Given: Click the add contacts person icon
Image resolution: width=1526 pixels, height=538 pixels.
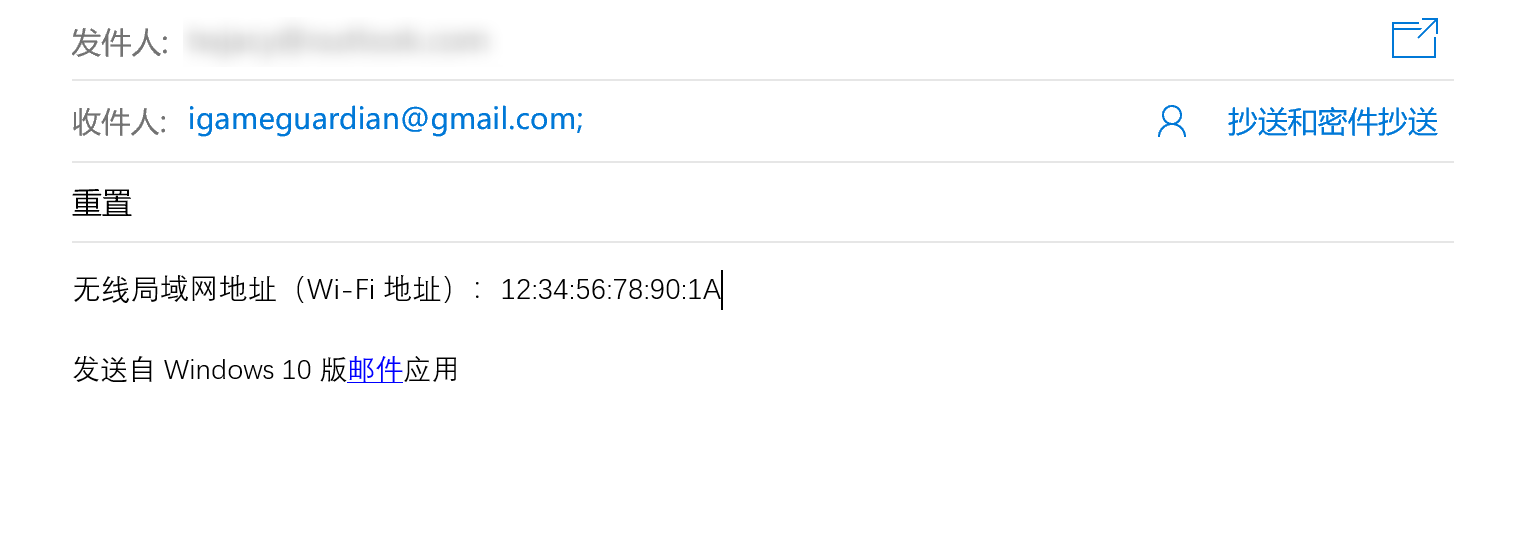Looking at the screenshot, I should (1171, 122).
